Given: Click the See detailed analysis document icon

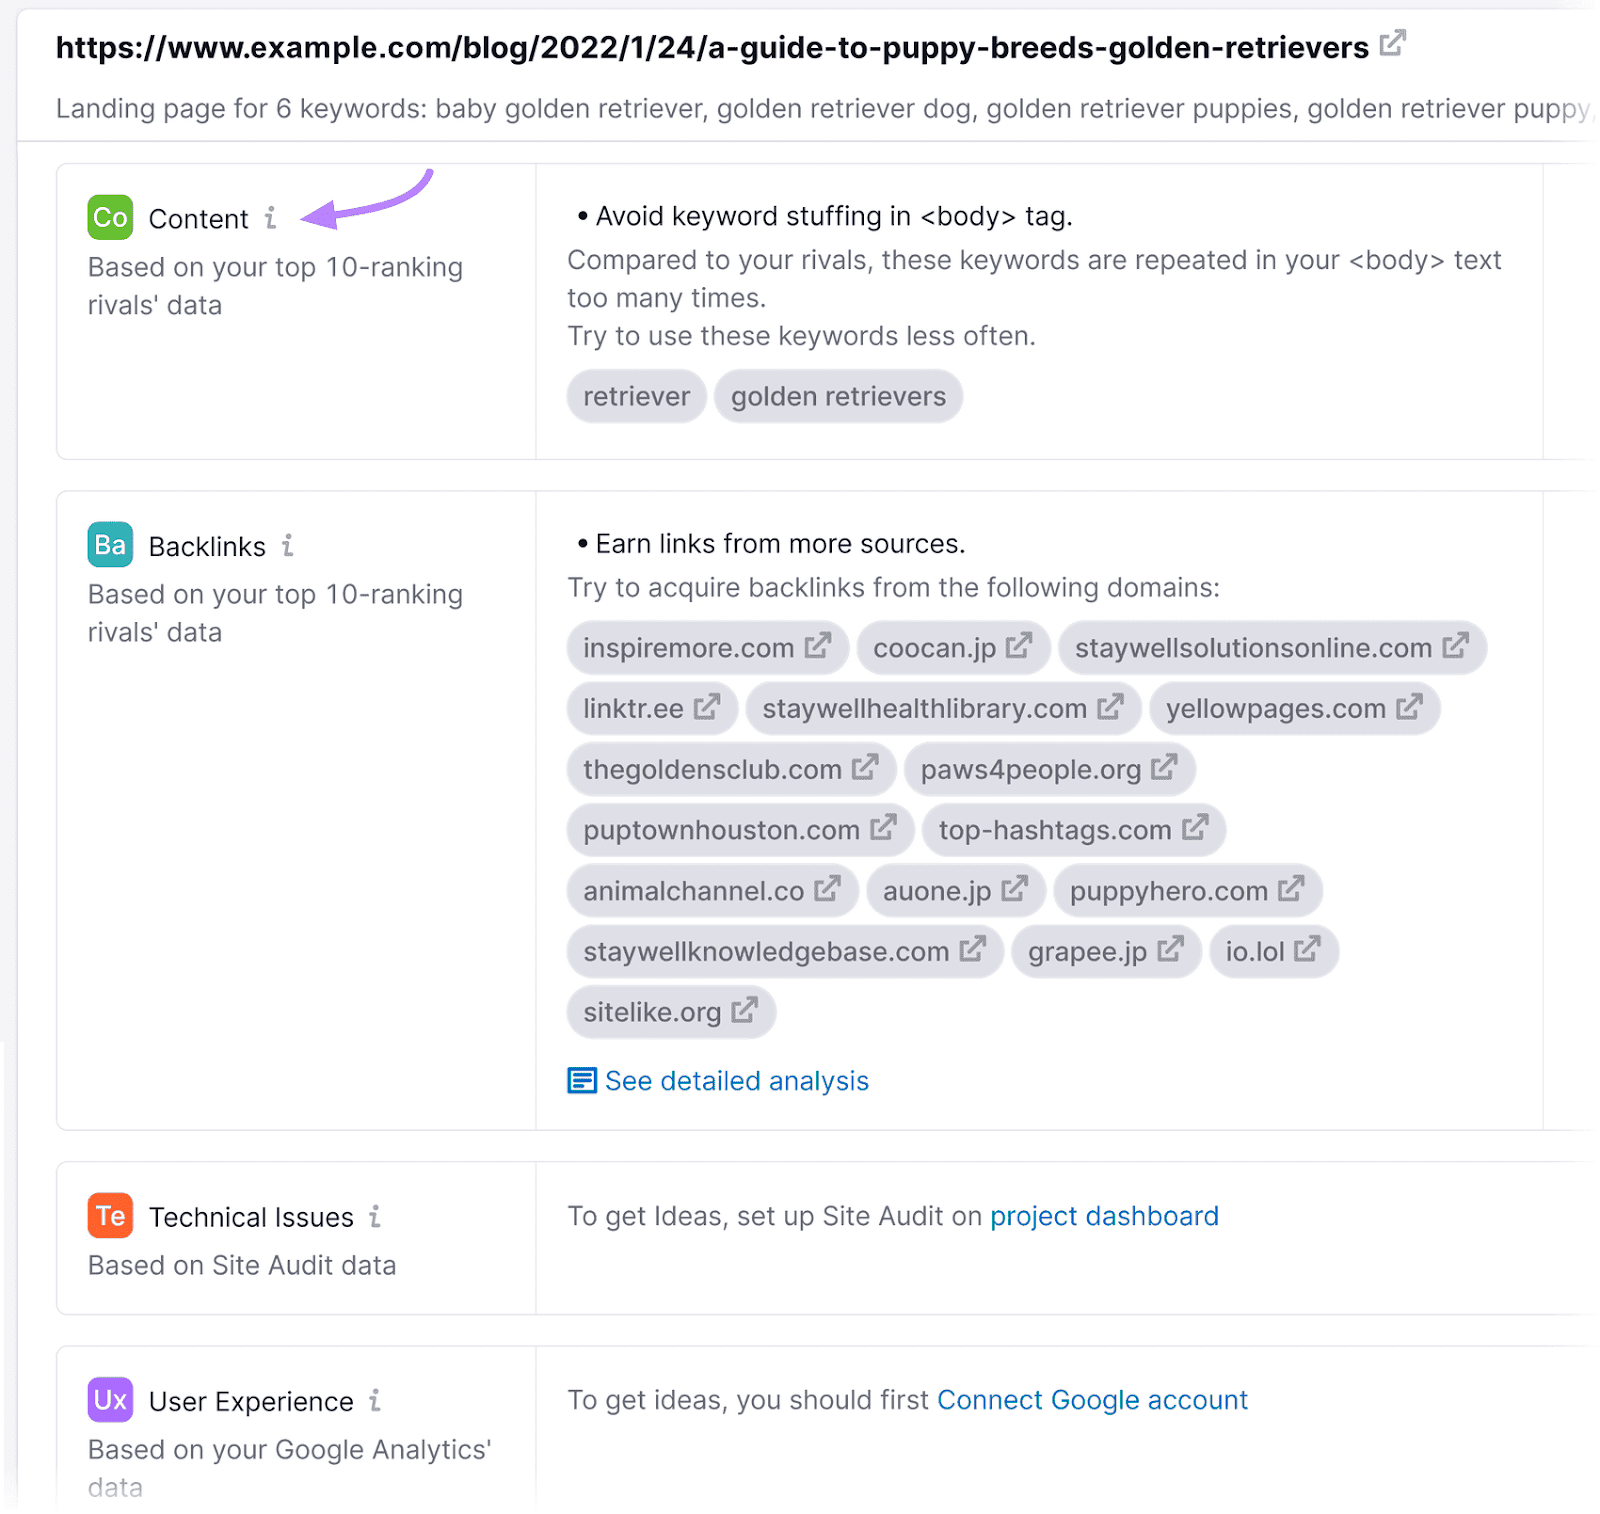Looking at the screenshot, I should point(581,1081).
